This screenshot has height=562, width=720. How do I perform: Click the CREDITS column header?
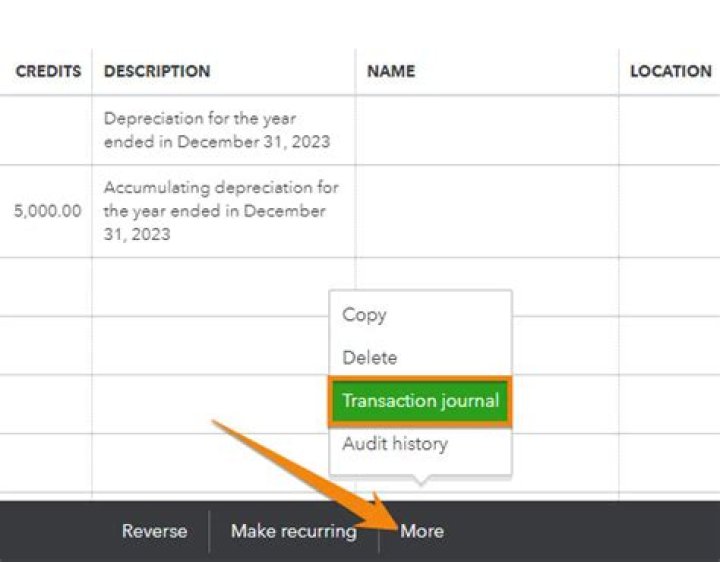(x=48, y=72)
